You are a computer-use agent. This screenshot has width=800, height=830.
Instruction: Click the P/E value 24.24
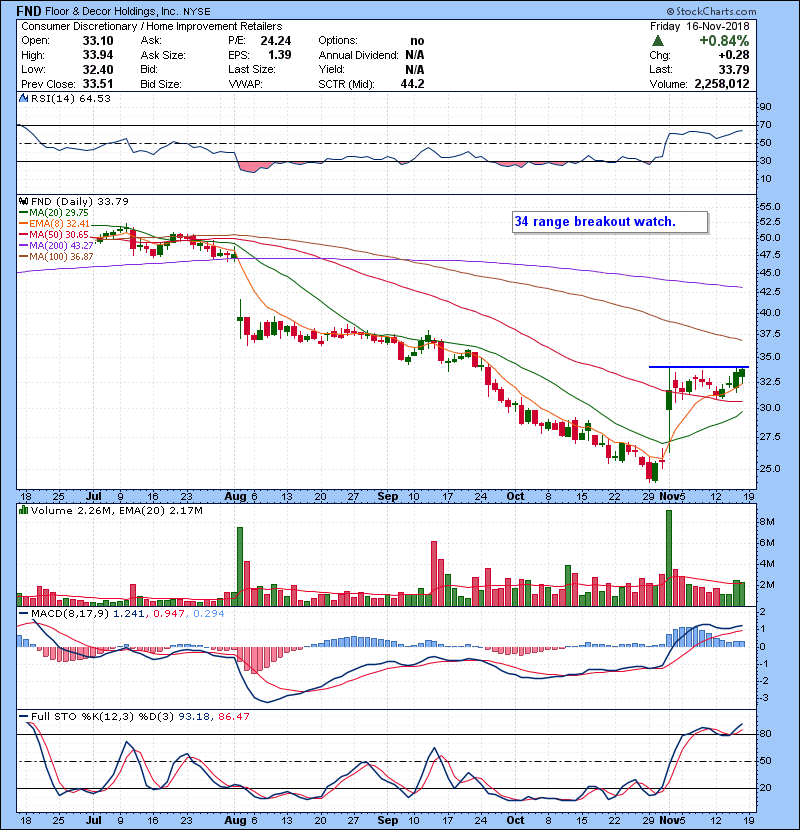[276, 41]
